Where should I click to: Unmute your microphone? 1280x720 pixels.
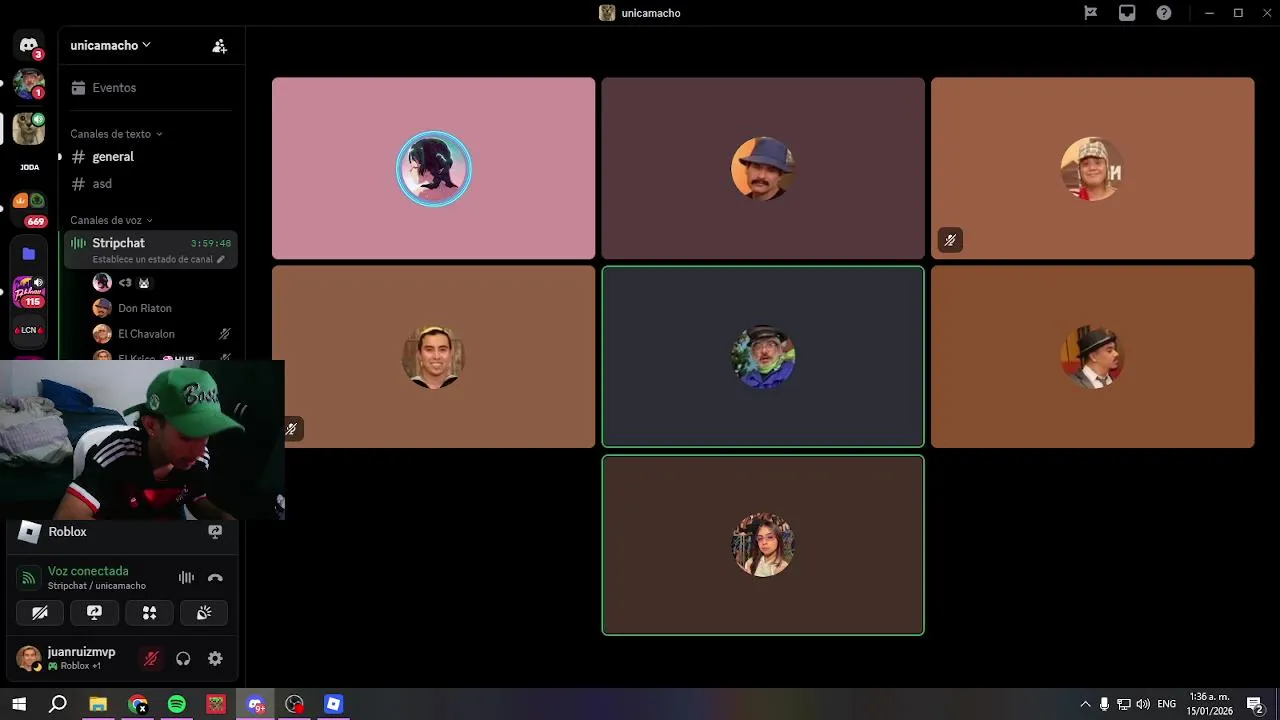point(151,659)
